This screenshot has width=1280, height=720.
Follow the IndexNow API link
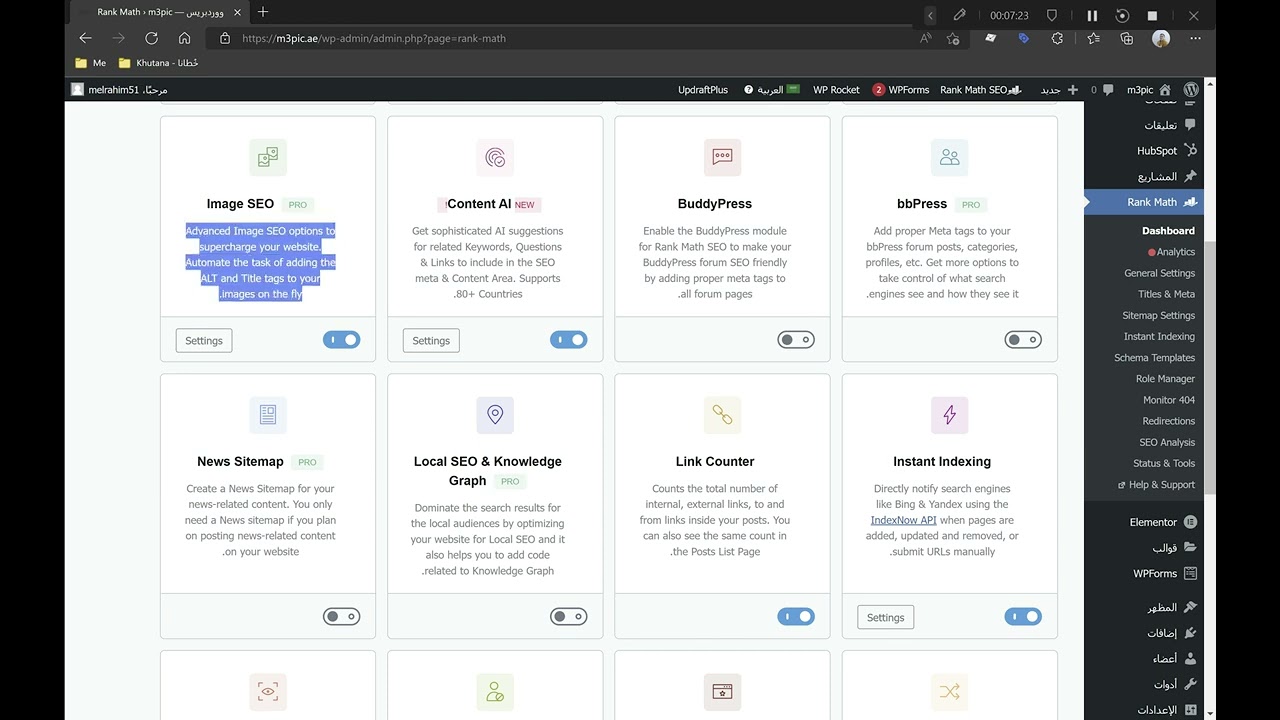(x=903, y=520)
